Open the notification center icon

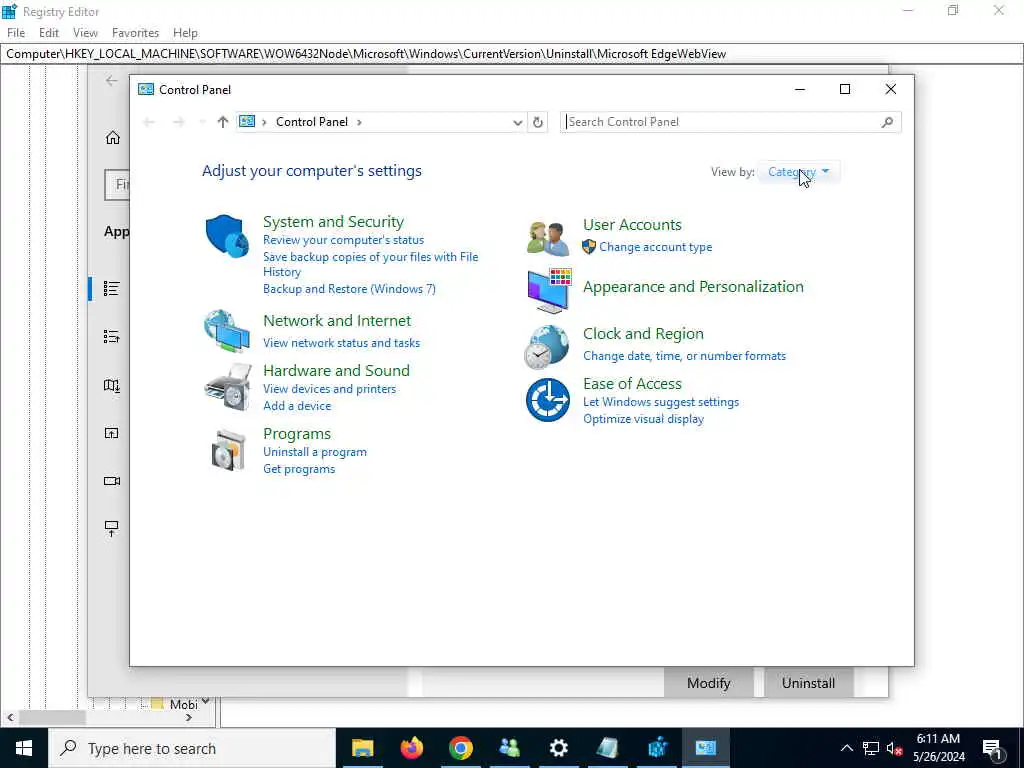[x=993, y=748]
